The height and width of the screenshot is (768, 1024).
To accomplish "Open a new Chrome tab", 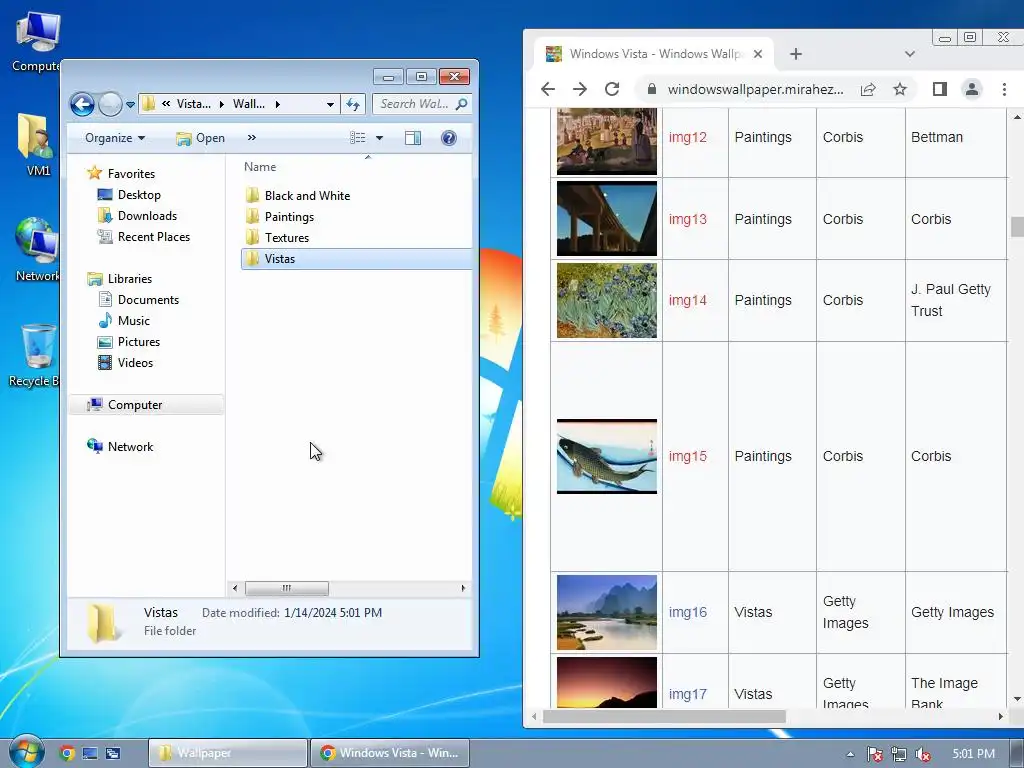I will [x=795, y=54].
